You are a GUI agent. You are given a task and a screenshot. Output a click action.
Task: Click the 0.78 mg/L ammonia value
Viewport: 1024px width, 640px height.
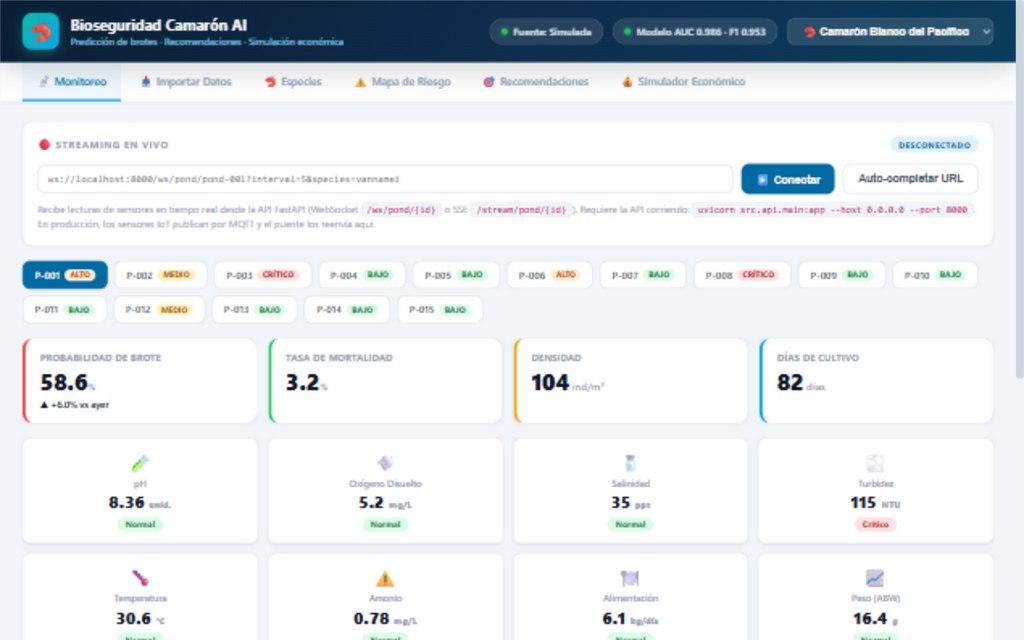coord(385,618)
